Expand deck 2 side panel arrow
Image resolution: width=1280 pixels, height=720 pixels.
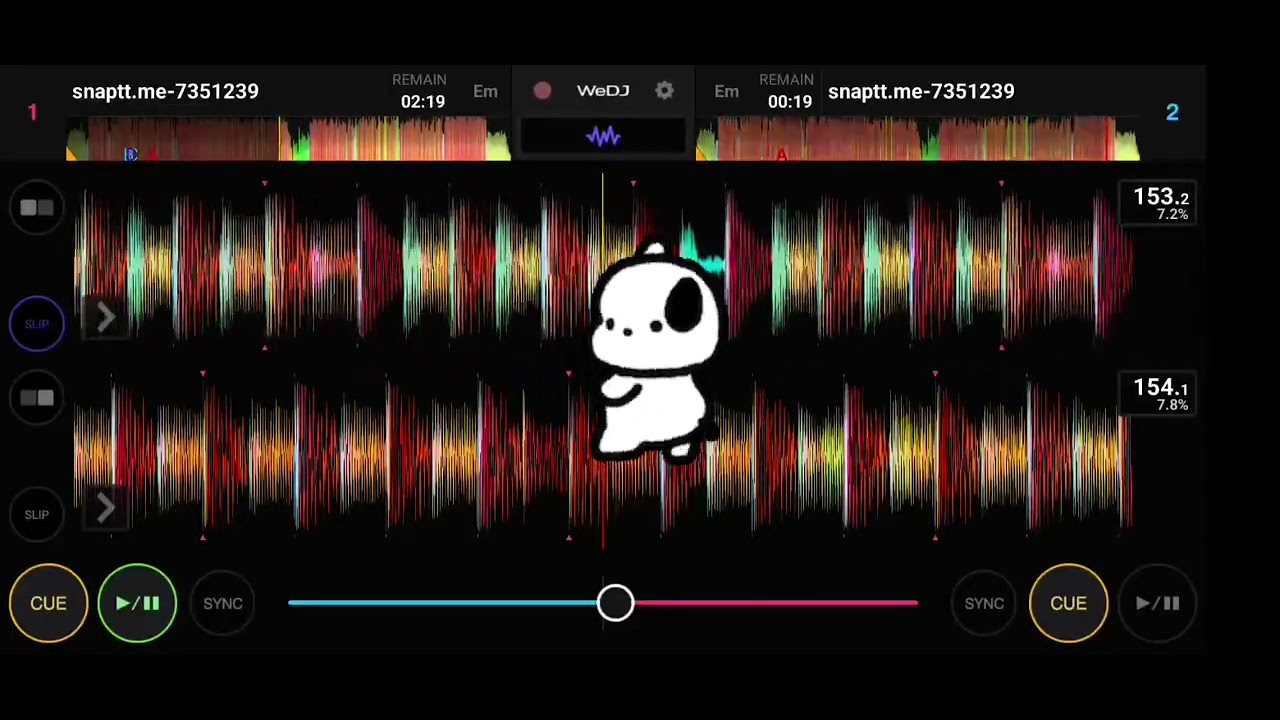click(105, 508)
